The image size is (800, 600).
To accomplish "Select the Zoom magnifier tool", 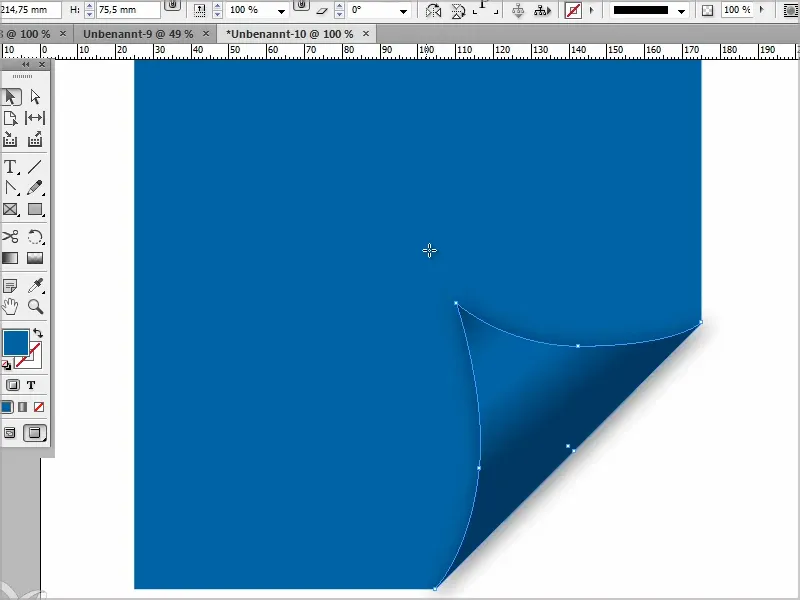I will click(35, 307).
